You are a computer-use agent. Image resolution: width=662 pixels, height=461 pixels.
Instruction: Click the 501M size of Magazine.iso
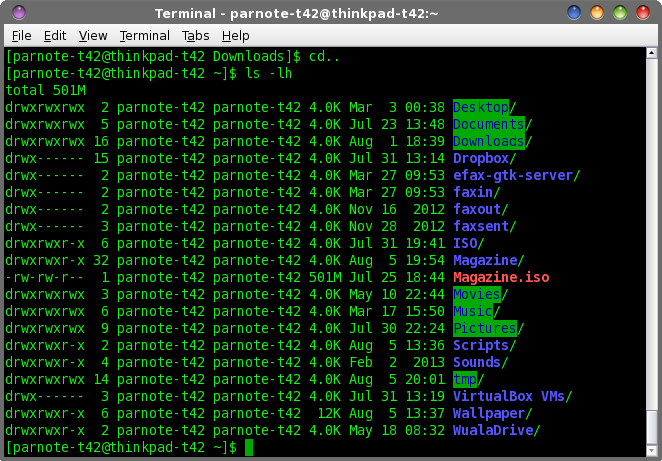(x=325, y=277)
